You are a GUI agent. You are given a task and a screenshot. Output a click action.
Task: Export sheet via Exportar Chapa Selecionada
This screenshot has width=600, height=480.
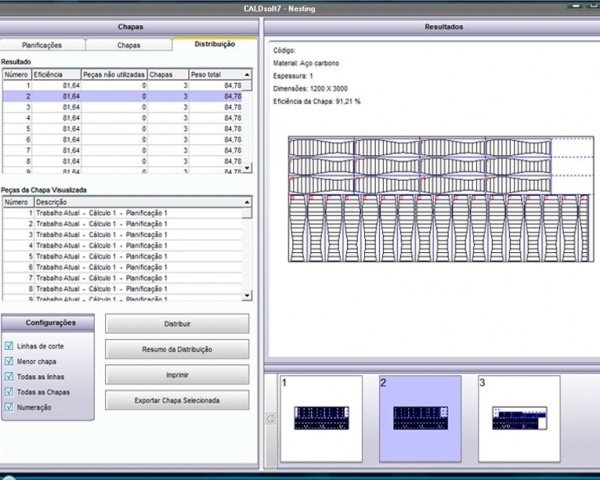[177, 400]
